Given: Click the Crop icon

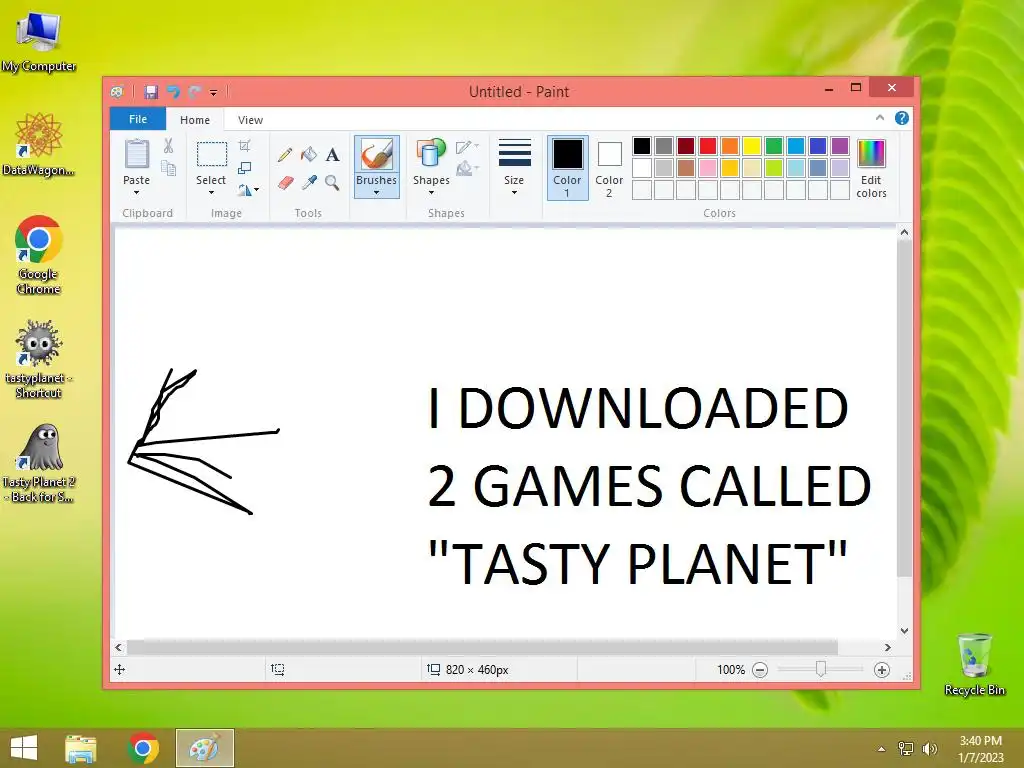Looking at the screenshot, I should 244,146.
